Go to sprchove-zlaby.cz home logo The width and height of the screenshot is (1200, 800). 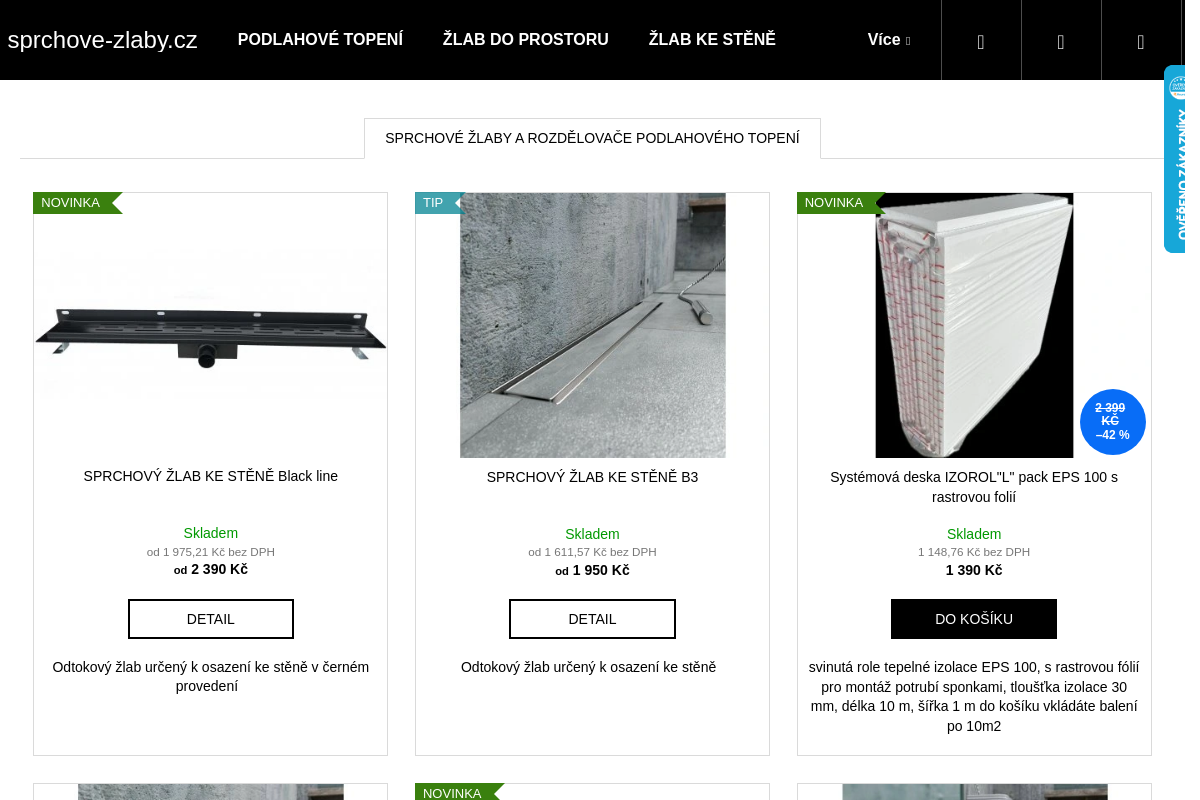102,40
